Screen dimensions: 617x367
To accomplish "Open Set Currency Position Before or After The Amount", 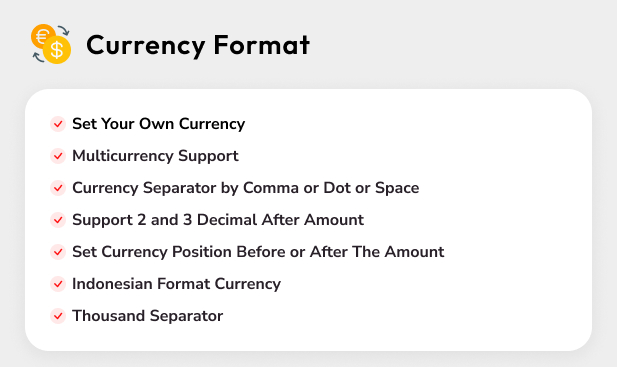I will (x=258, y=252).
